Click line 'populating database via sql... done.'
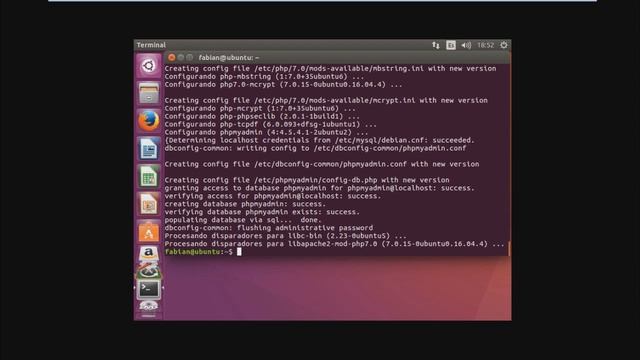This screenshot has width=640, height=360. click(243, 220)
